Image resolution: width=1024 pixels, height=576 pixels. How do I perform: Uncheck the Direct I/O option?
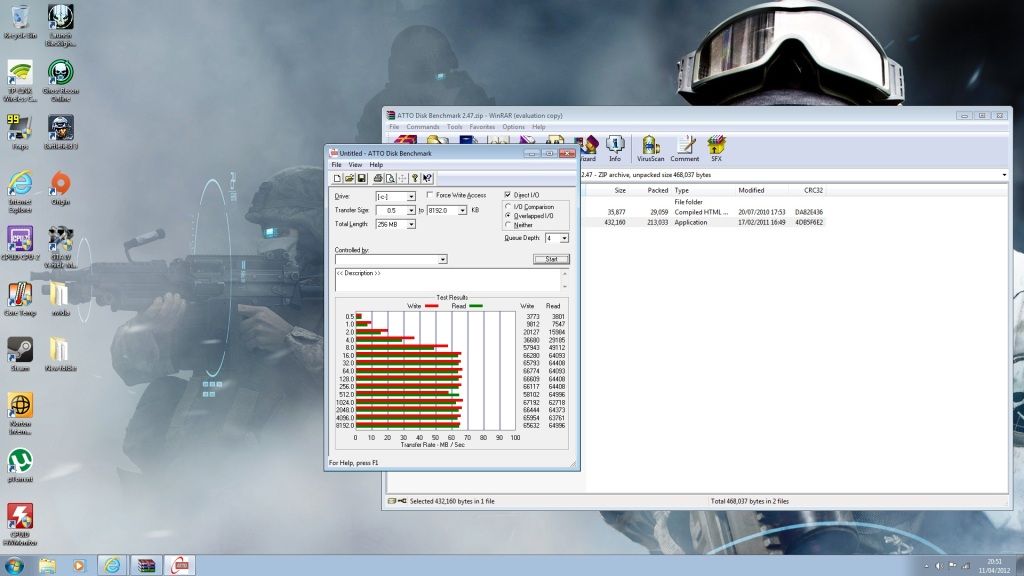tap(508, 195)
